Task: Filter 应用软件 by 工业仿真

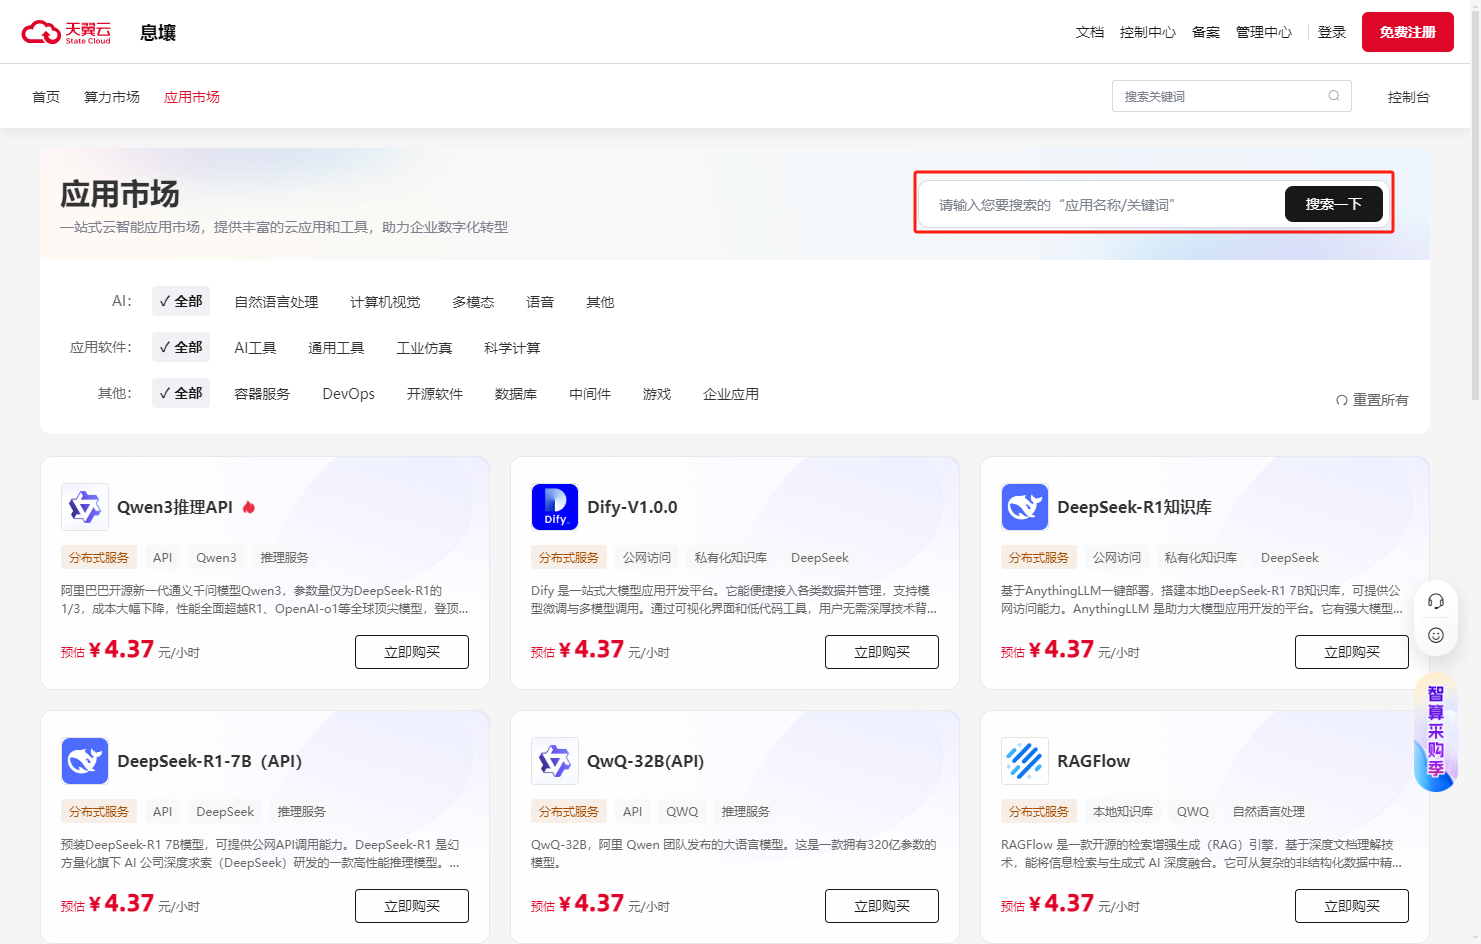Action: [424, 348]
